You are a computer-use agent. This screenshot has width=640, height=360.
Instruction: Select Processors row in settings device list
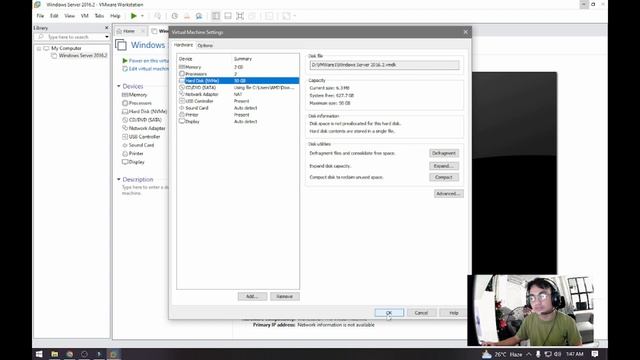(238, 74)
